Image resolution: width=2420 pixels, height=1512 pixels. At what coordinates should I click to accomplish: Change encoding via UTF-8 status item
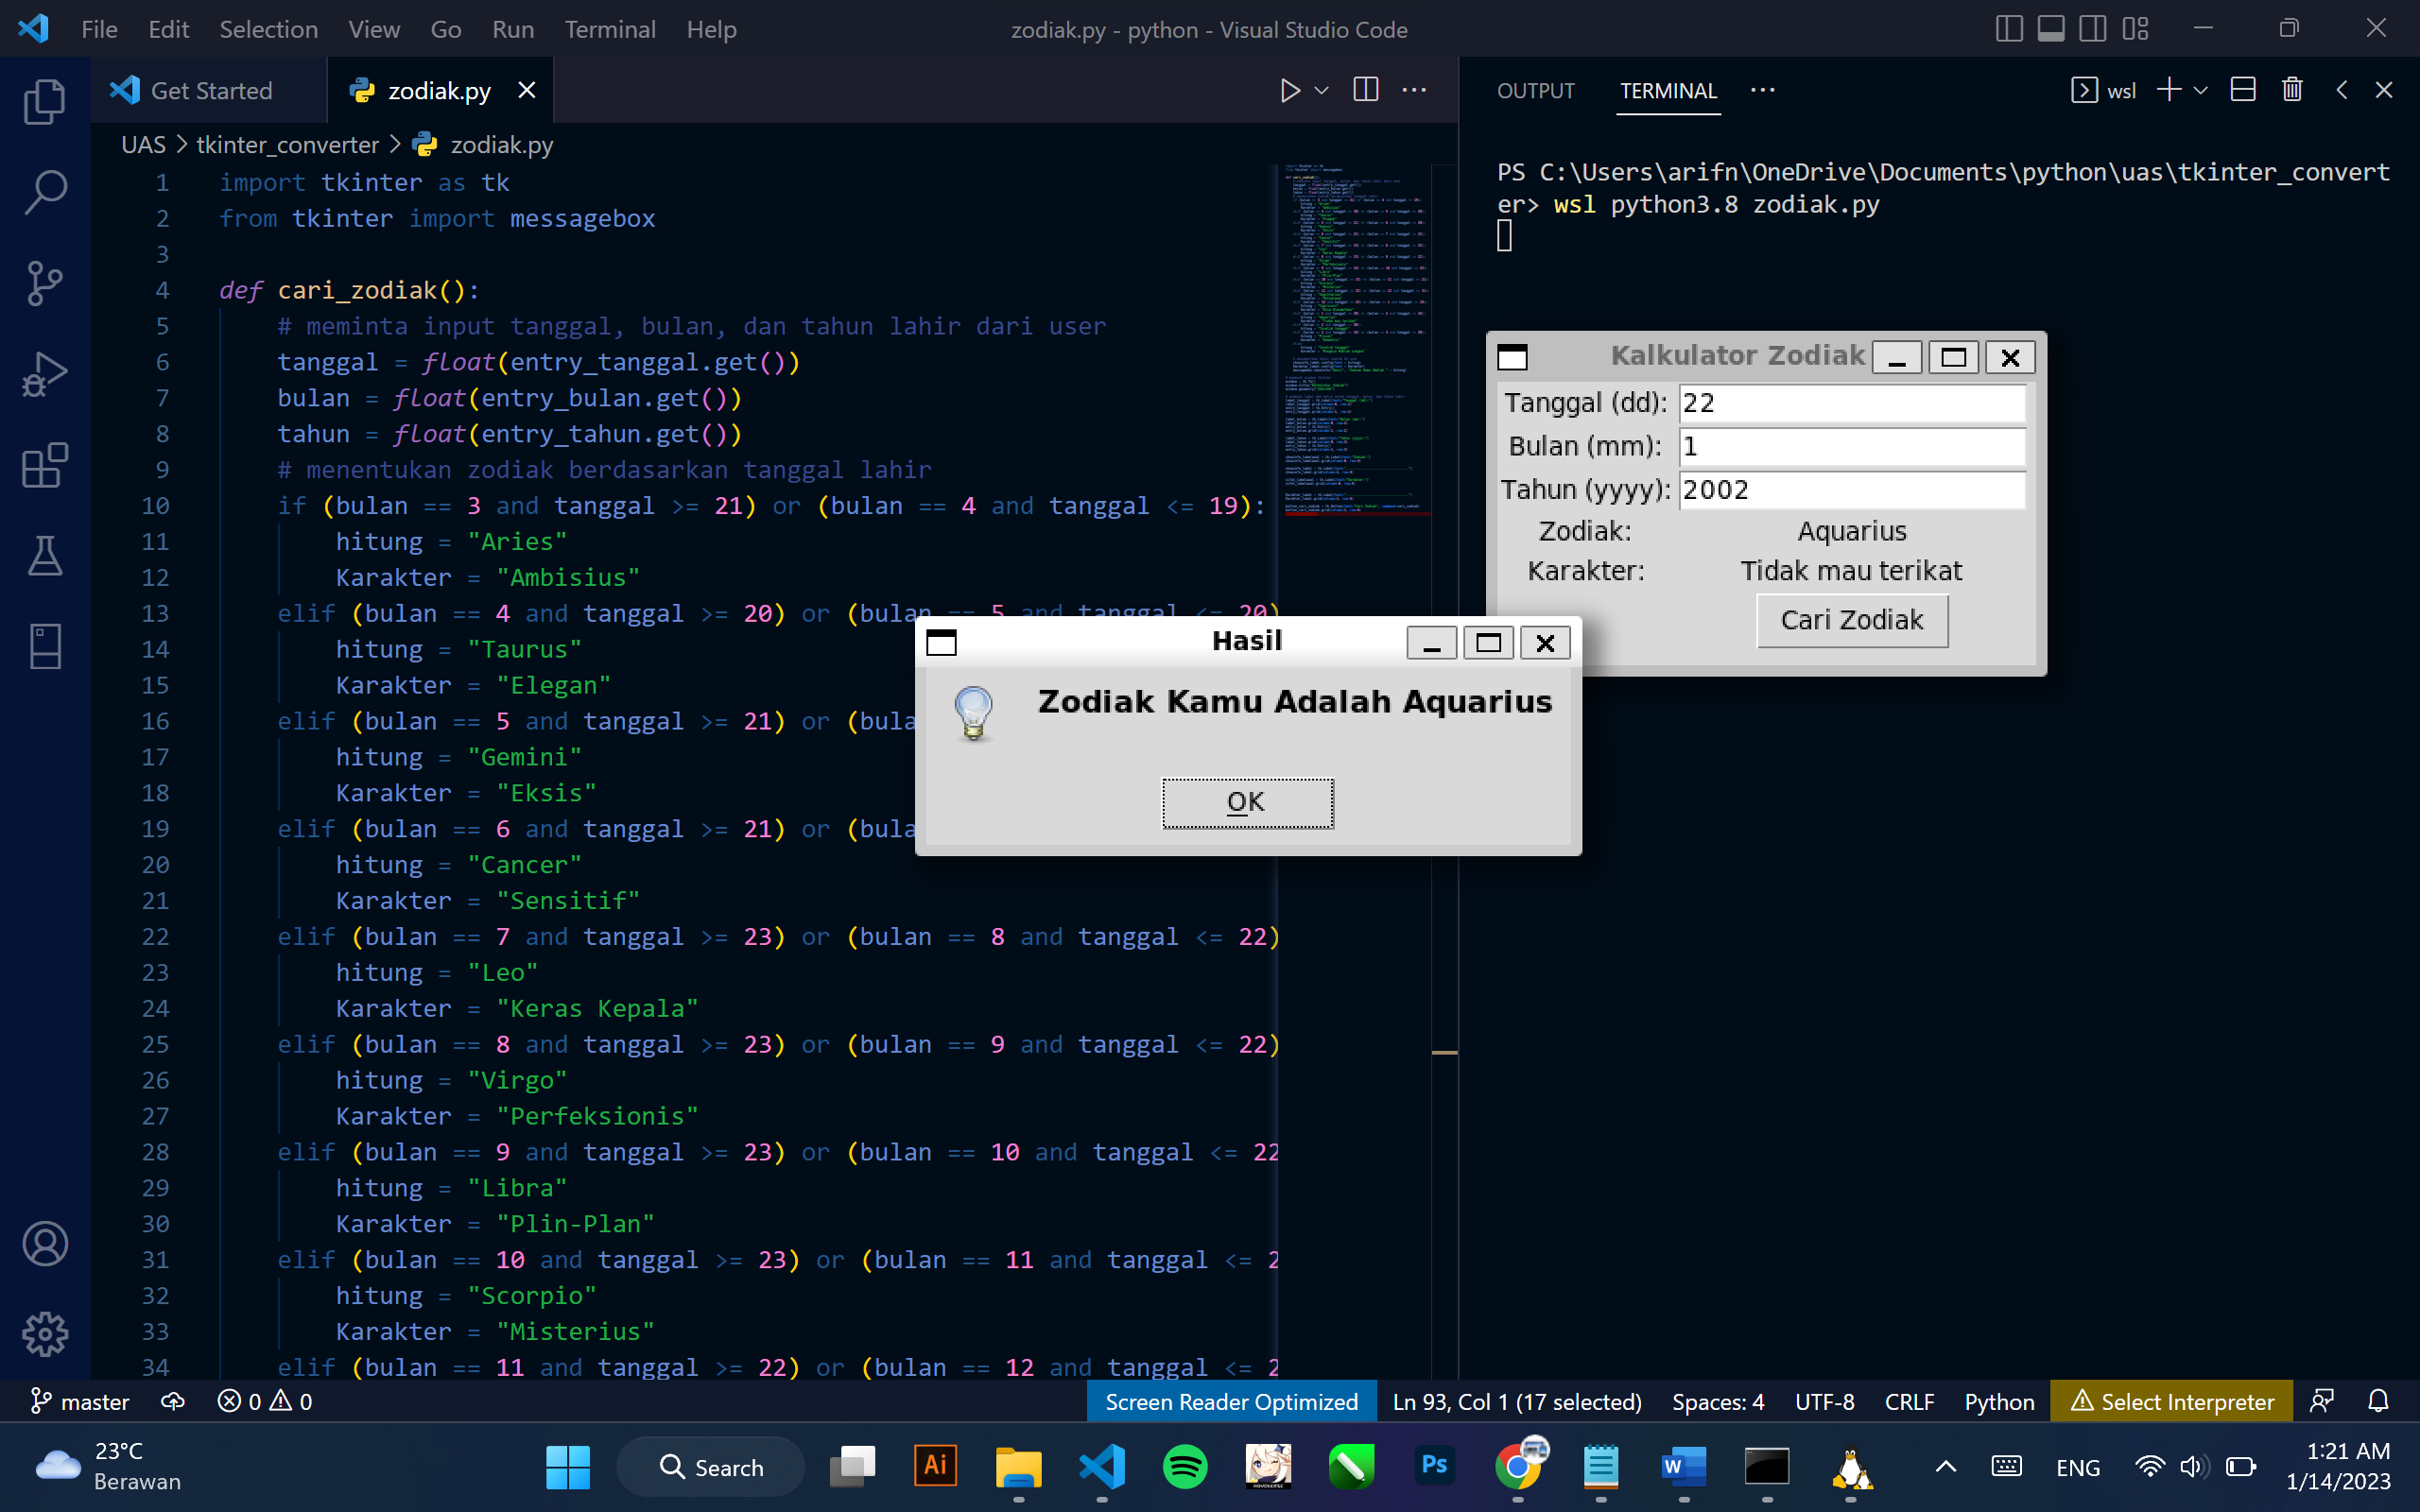1824,1401
